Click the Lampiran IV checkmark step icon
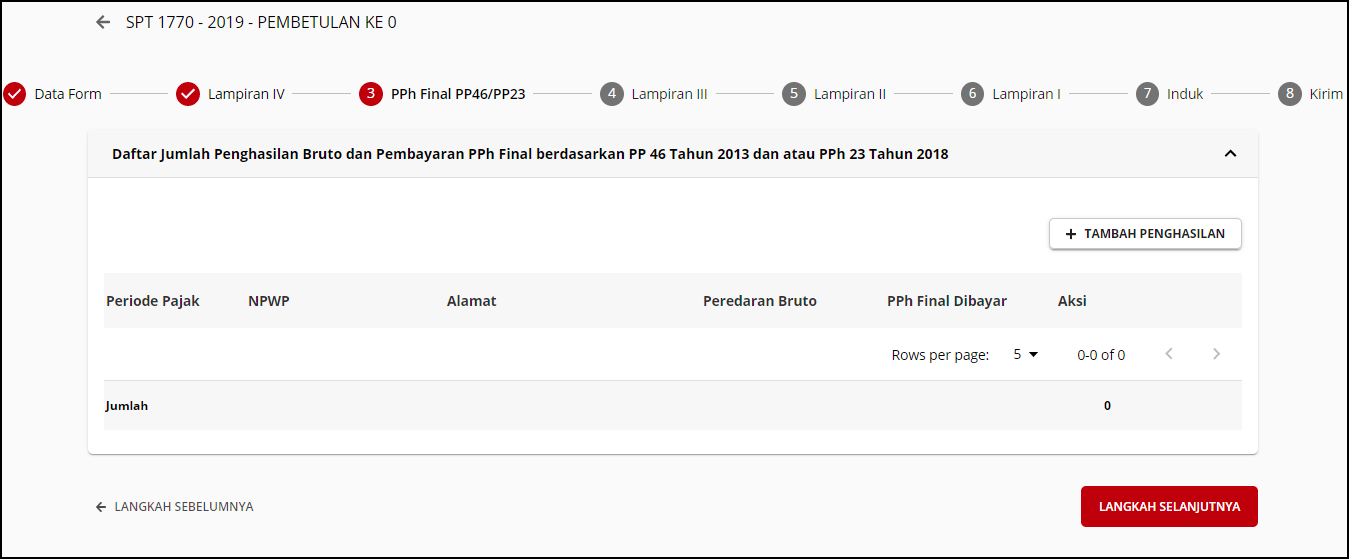Screen dimensions: 1349x559 pyautogui.click(x=188, y=94)
